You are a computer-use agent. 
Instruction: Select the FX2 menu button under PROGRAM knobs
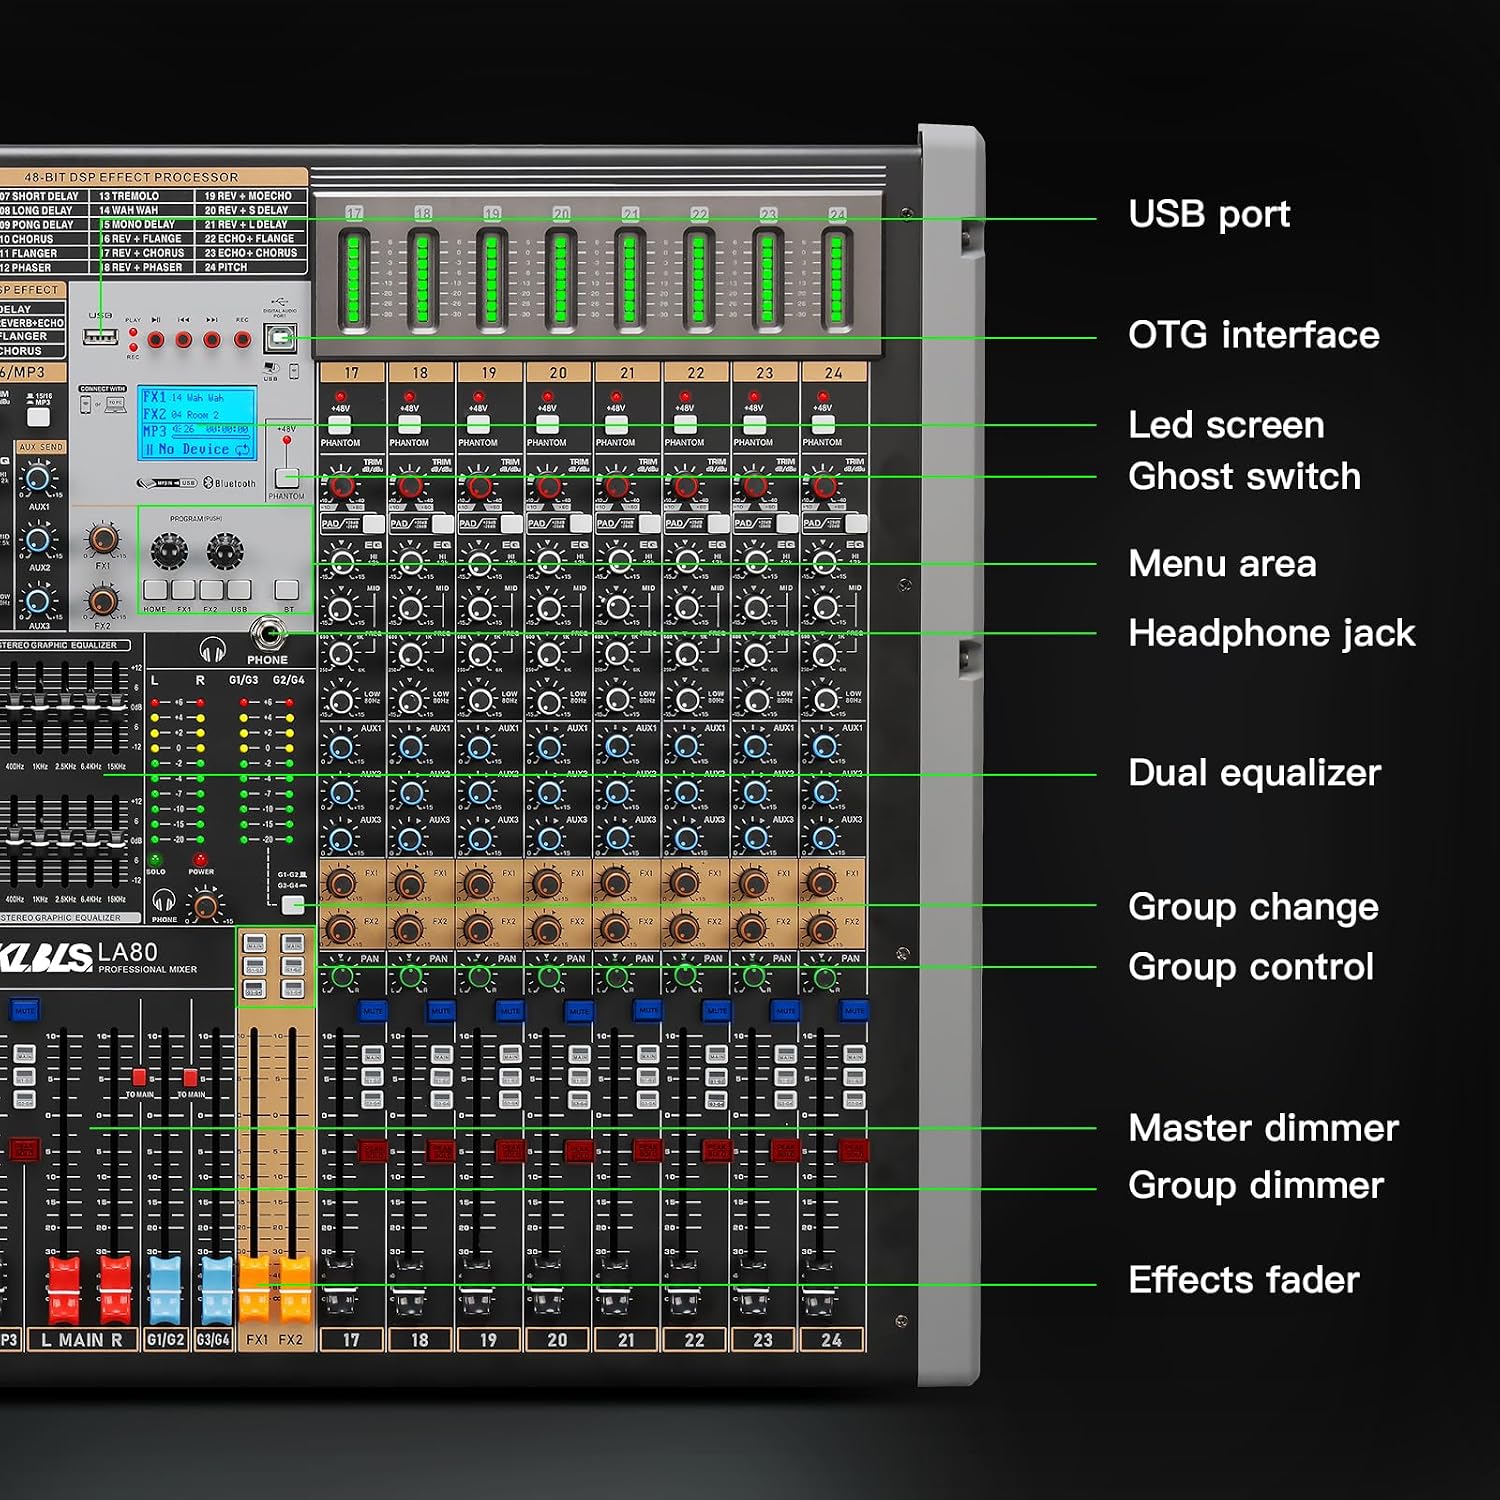(x=211, y=589)
